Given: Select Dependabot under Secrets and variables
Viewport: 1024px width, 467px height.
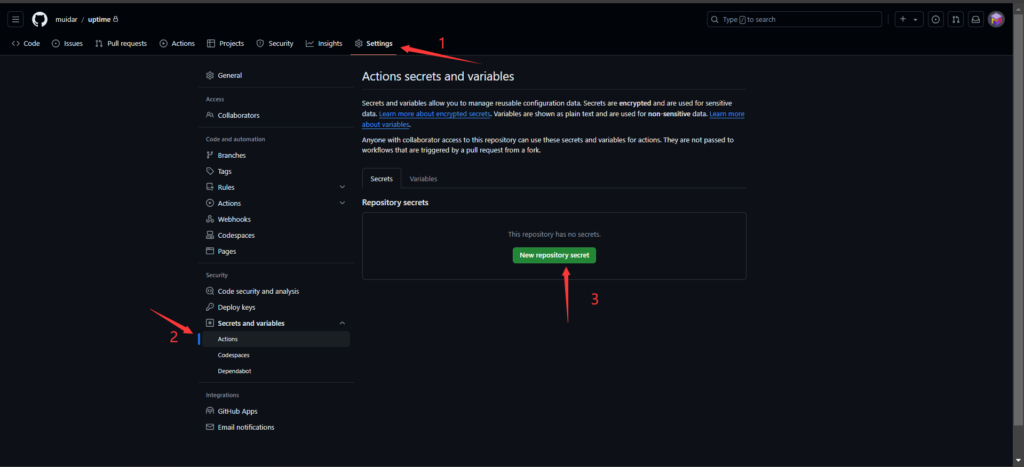Looking at the screenshot, I should point(234,371).
